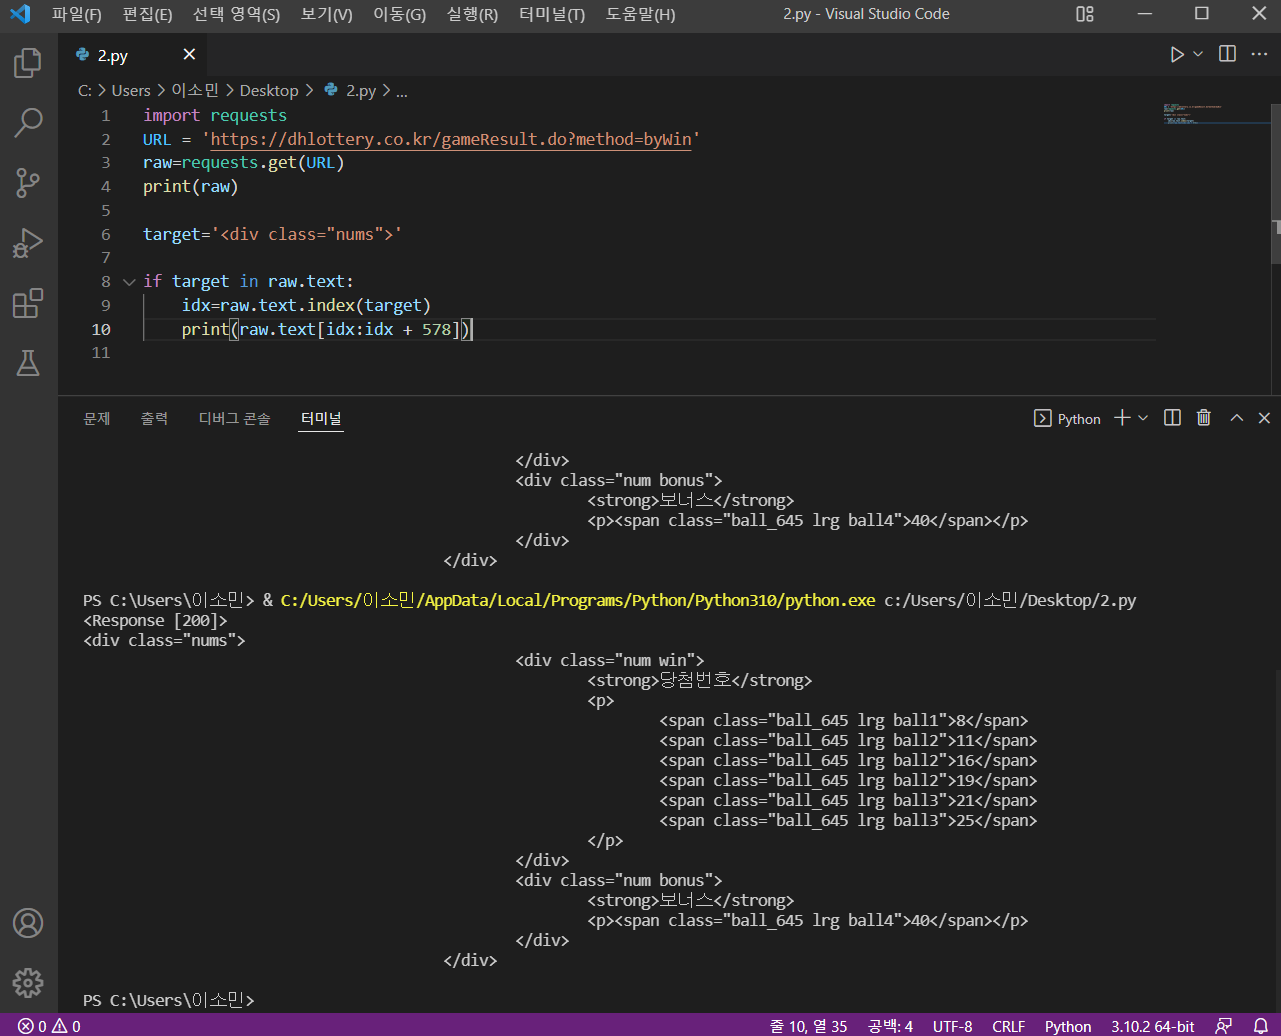The height and width of the screenshot is (1036, 1281).
Task: Open the 편집(E) menu
Action: click(147, 14)
